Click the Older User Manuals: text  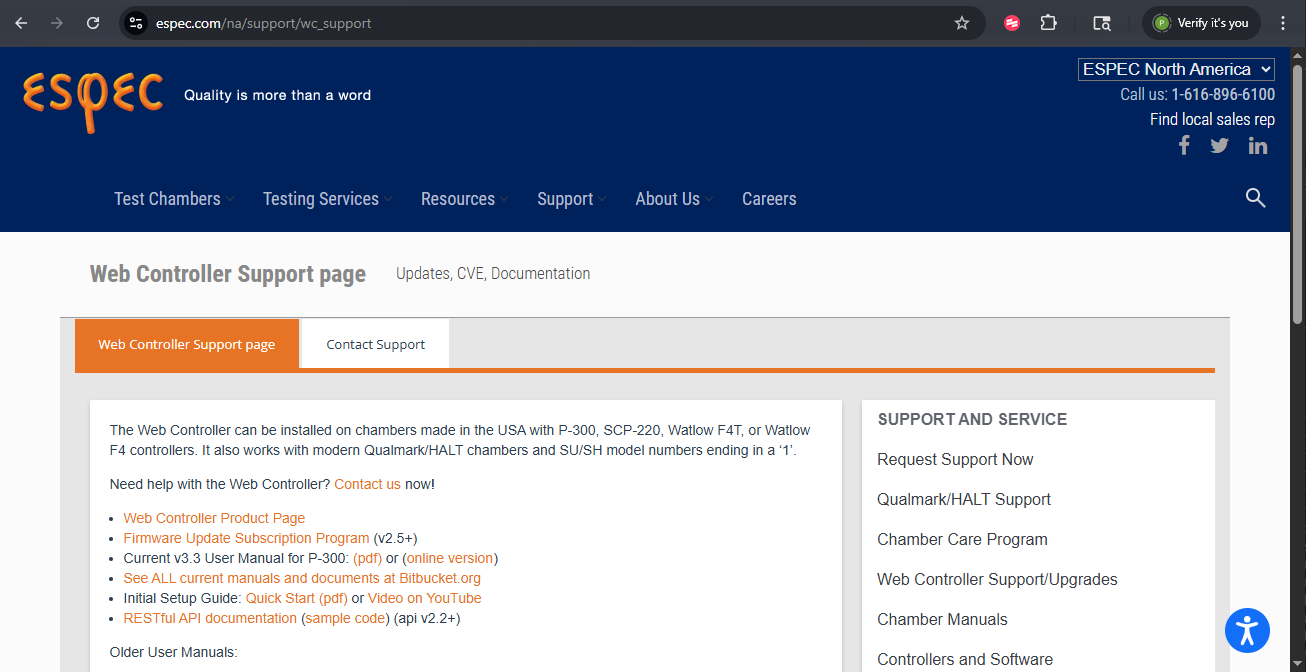coord(173,652)
